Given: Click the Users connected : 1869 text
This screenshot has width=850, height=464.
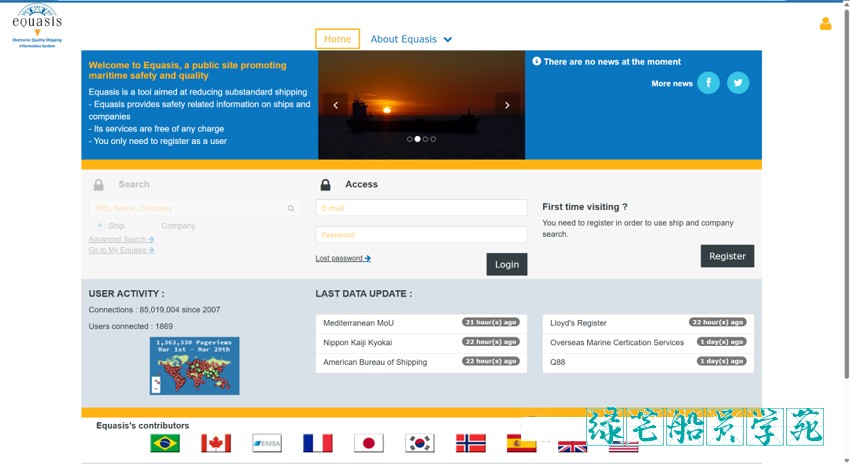Looking at the screenshot, I should click(x=131, y=326).
